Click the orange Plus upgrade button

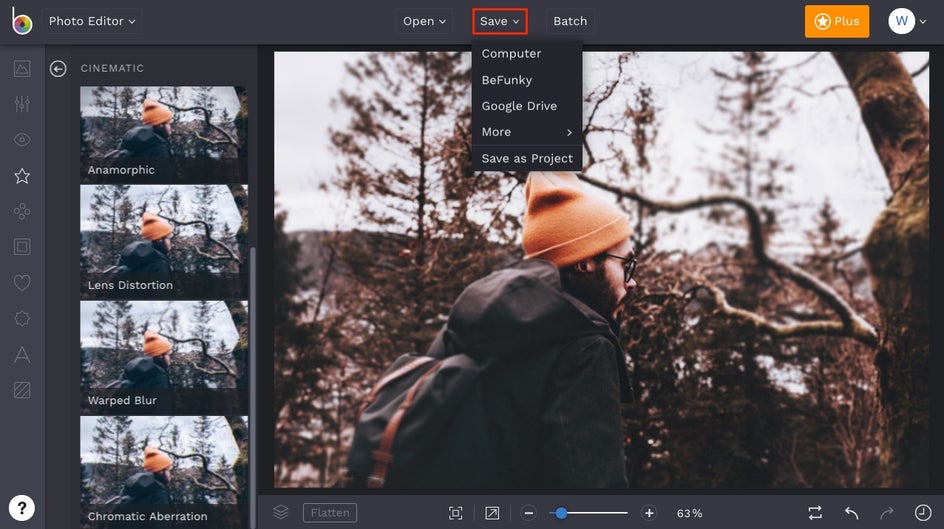click(837, 21)
